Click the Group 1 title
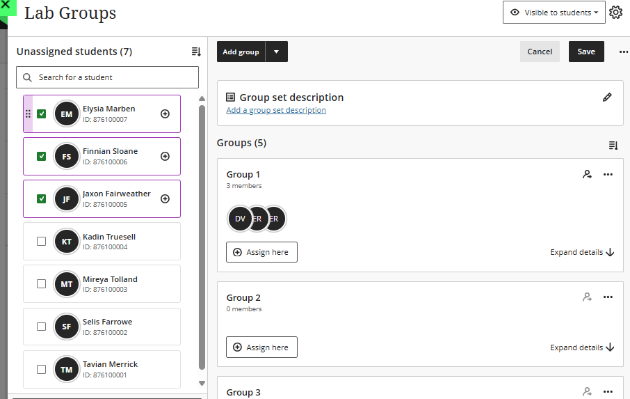This screenshot has height=399, width=630. 243,174
